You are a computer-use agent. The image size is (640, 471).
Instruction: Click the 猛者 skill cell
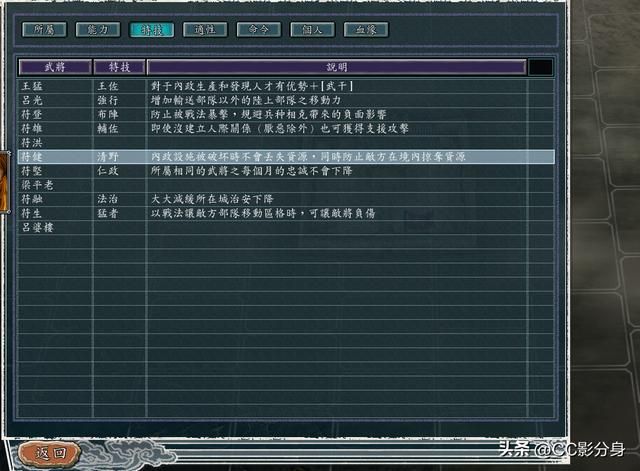click(108, 213)
